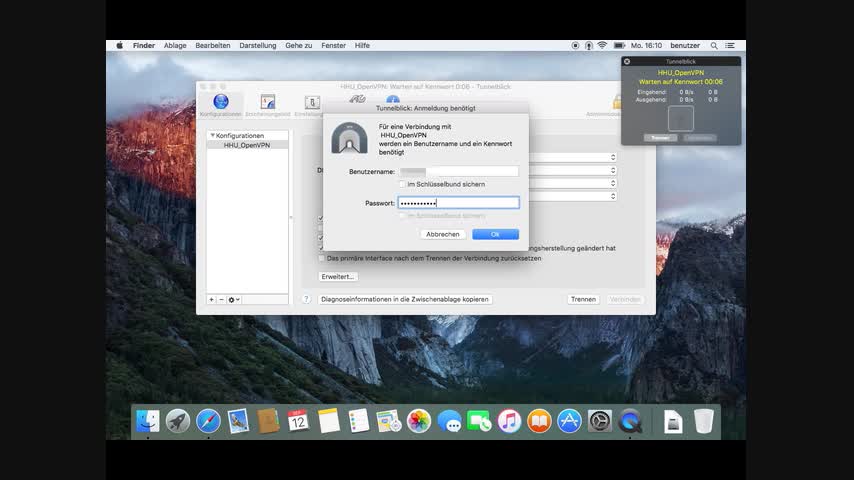
Task: Open the Ablage menu
Action: click(175, 45)
